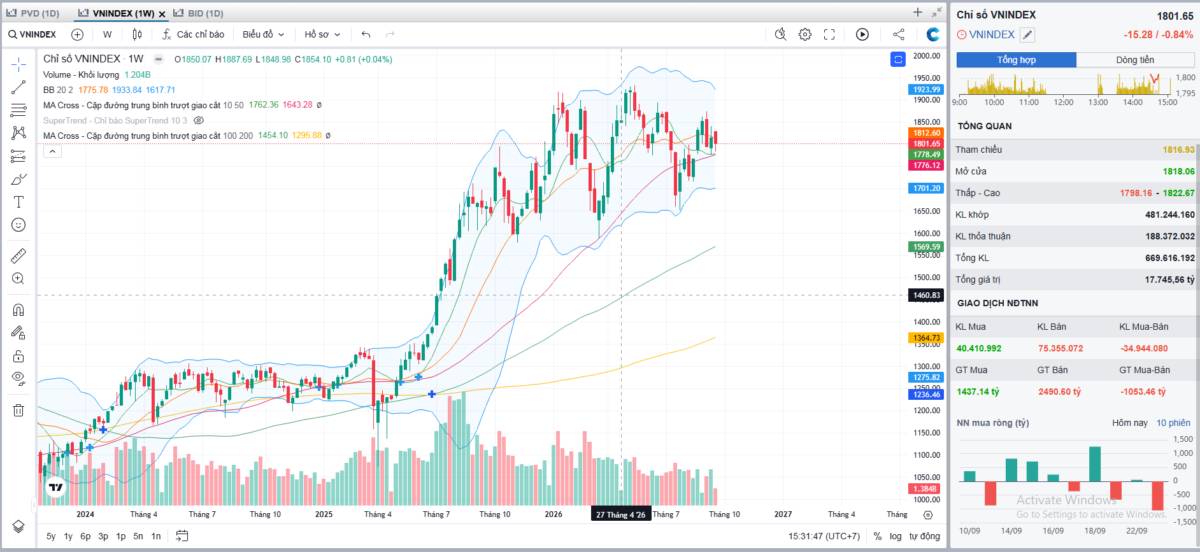Click the blue C logo icon

932,34
